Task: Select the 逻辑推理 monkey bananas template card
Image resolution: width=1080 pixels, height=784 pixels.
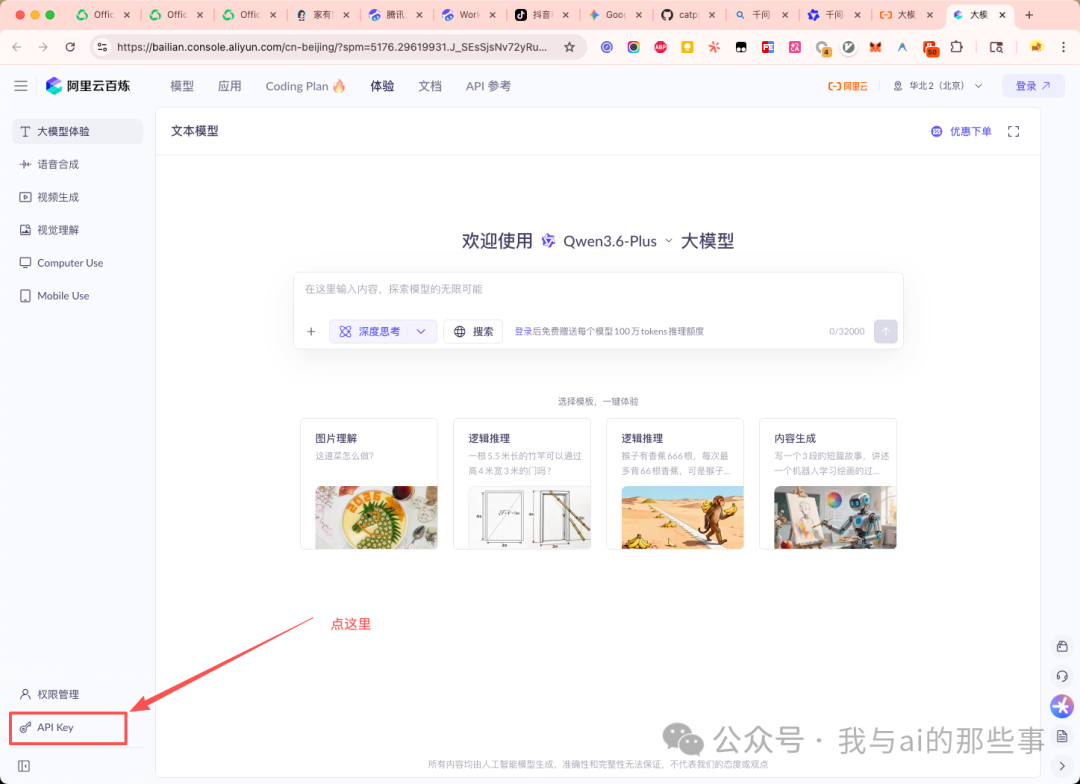Action: (675, 484)
